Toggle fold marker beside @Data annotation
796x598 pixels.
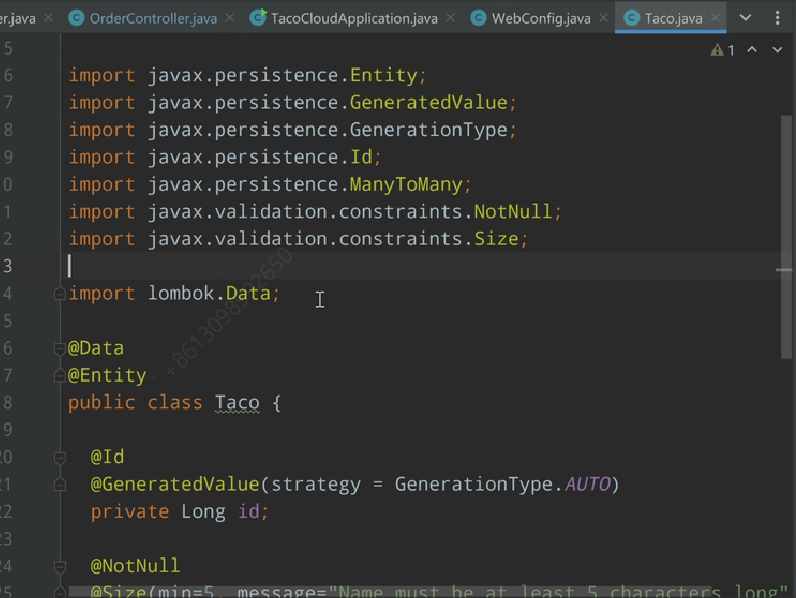coord(59,348)
